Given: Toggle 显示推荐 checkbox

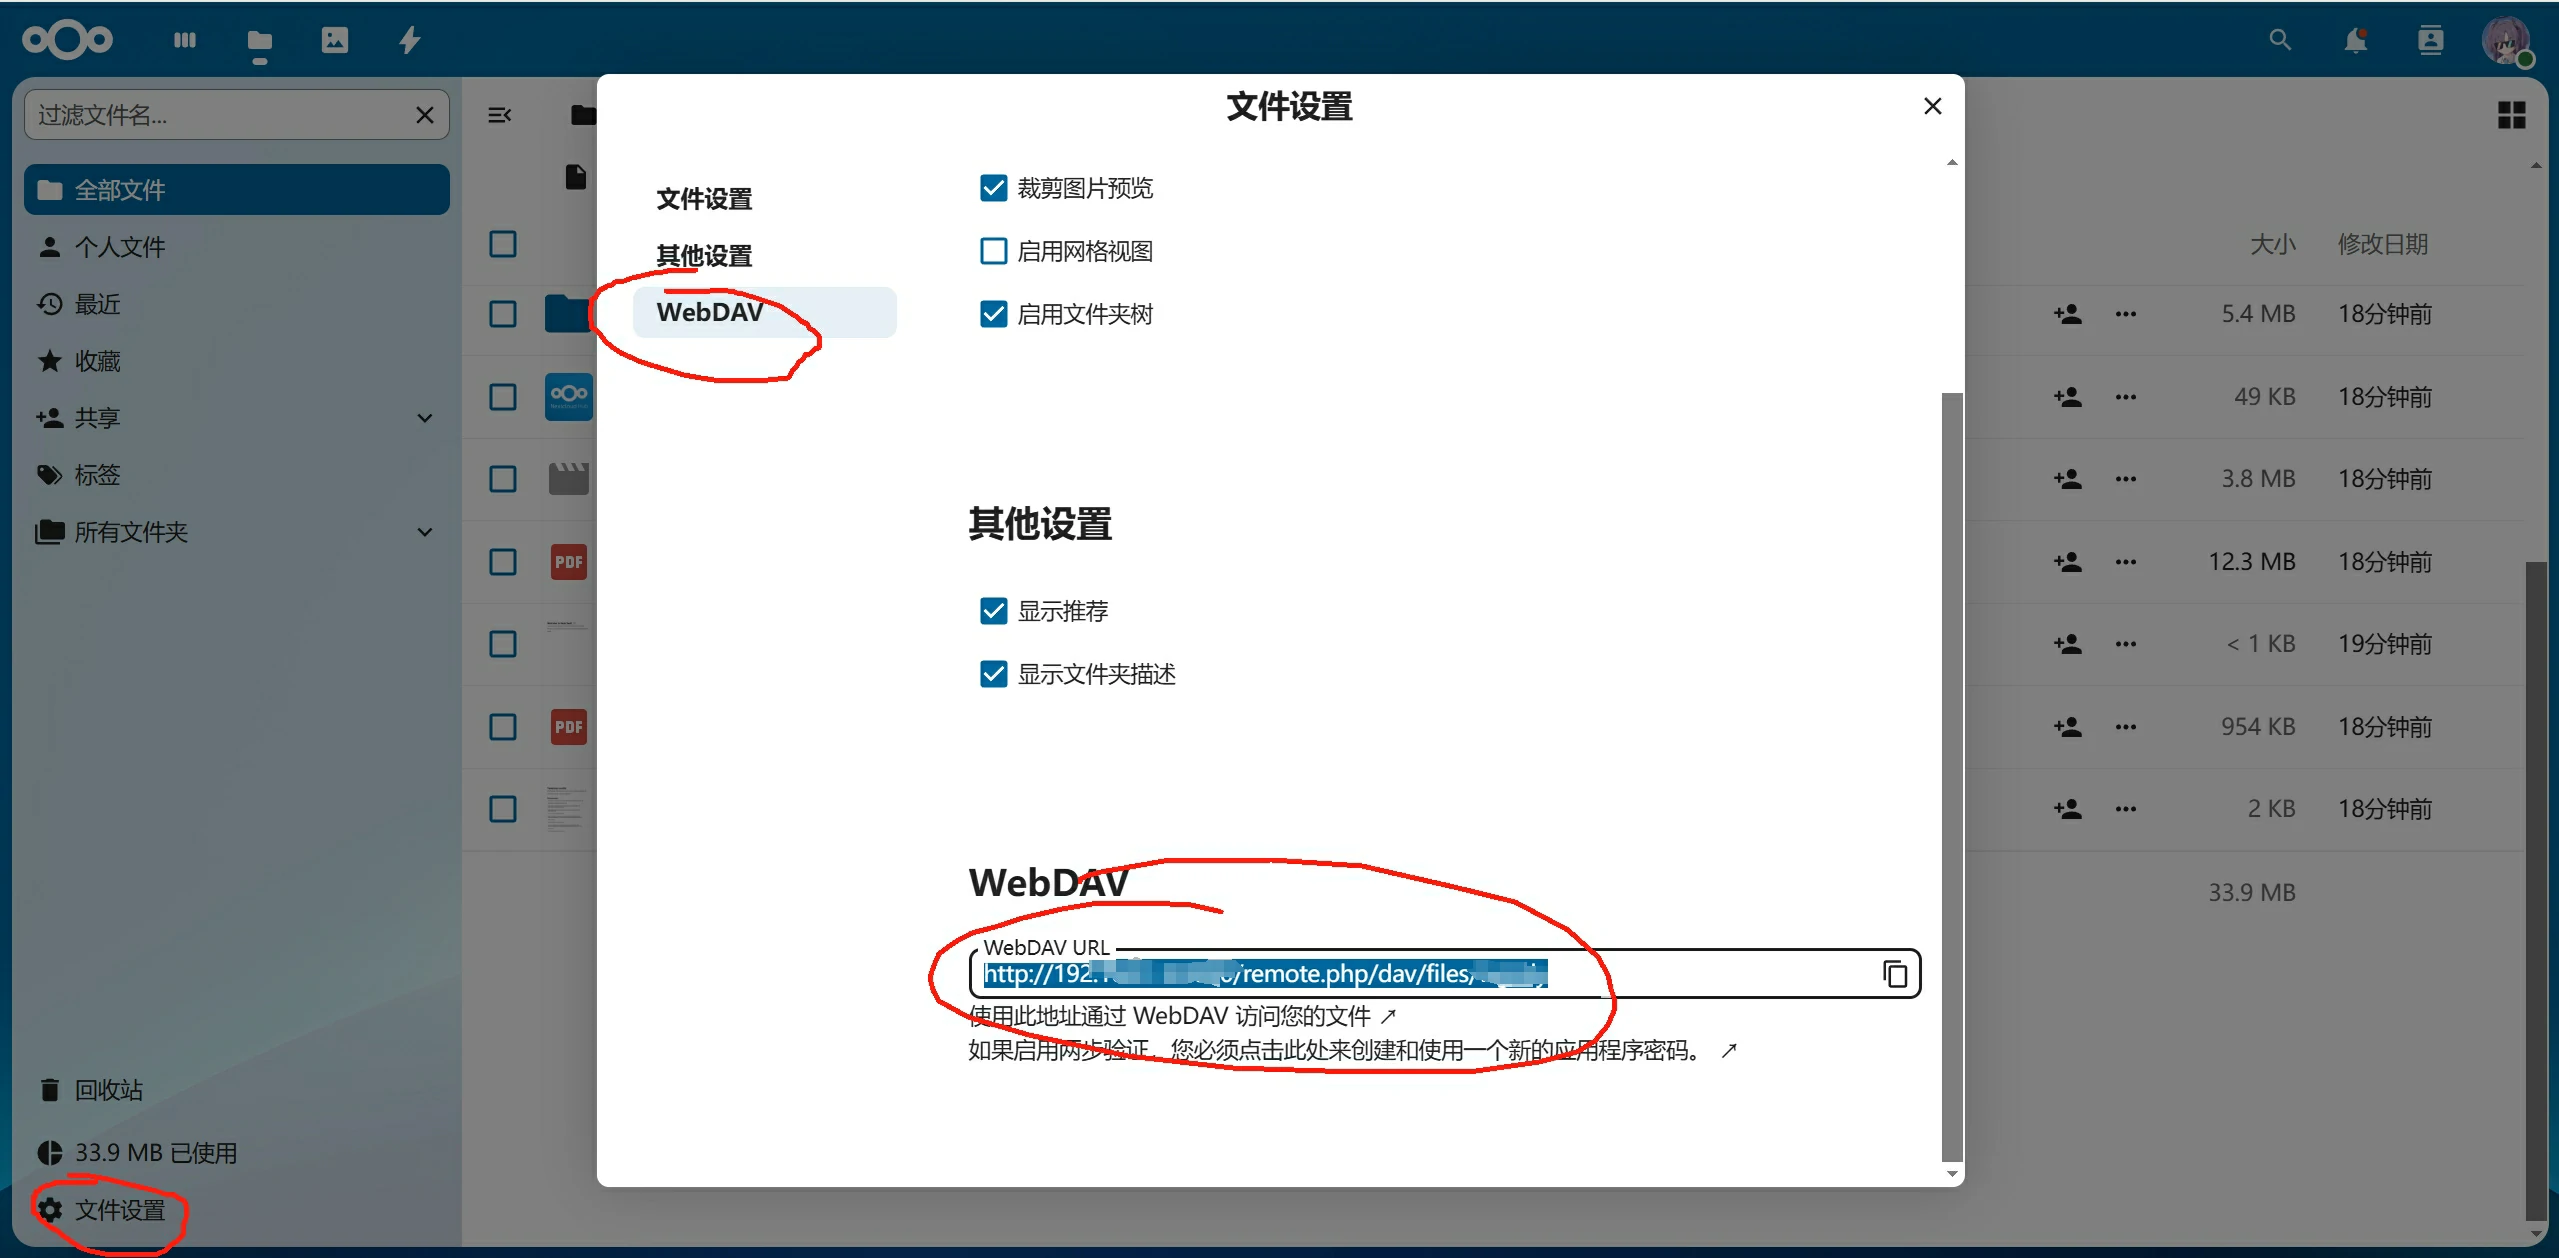Looking at the screenshot, I should point(993,611).
